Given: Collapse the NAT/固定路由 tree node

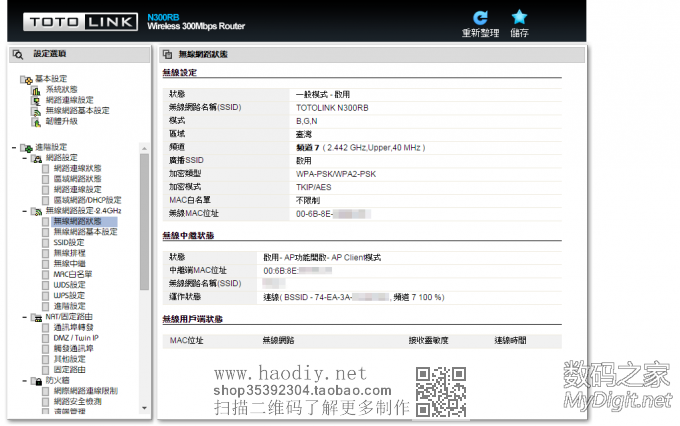Looking at the screenshot, I should 24,316.
